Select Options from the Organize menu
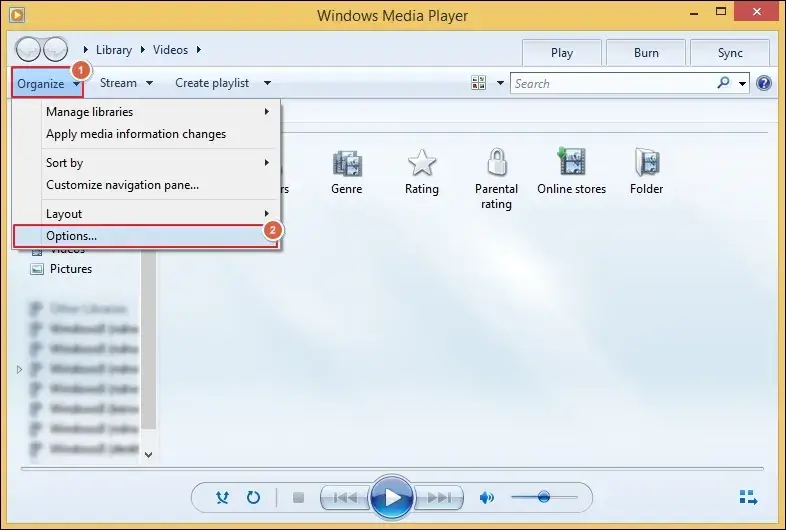Screen dimensions: 786x530 pyautogui.click(x=145, y=236)
